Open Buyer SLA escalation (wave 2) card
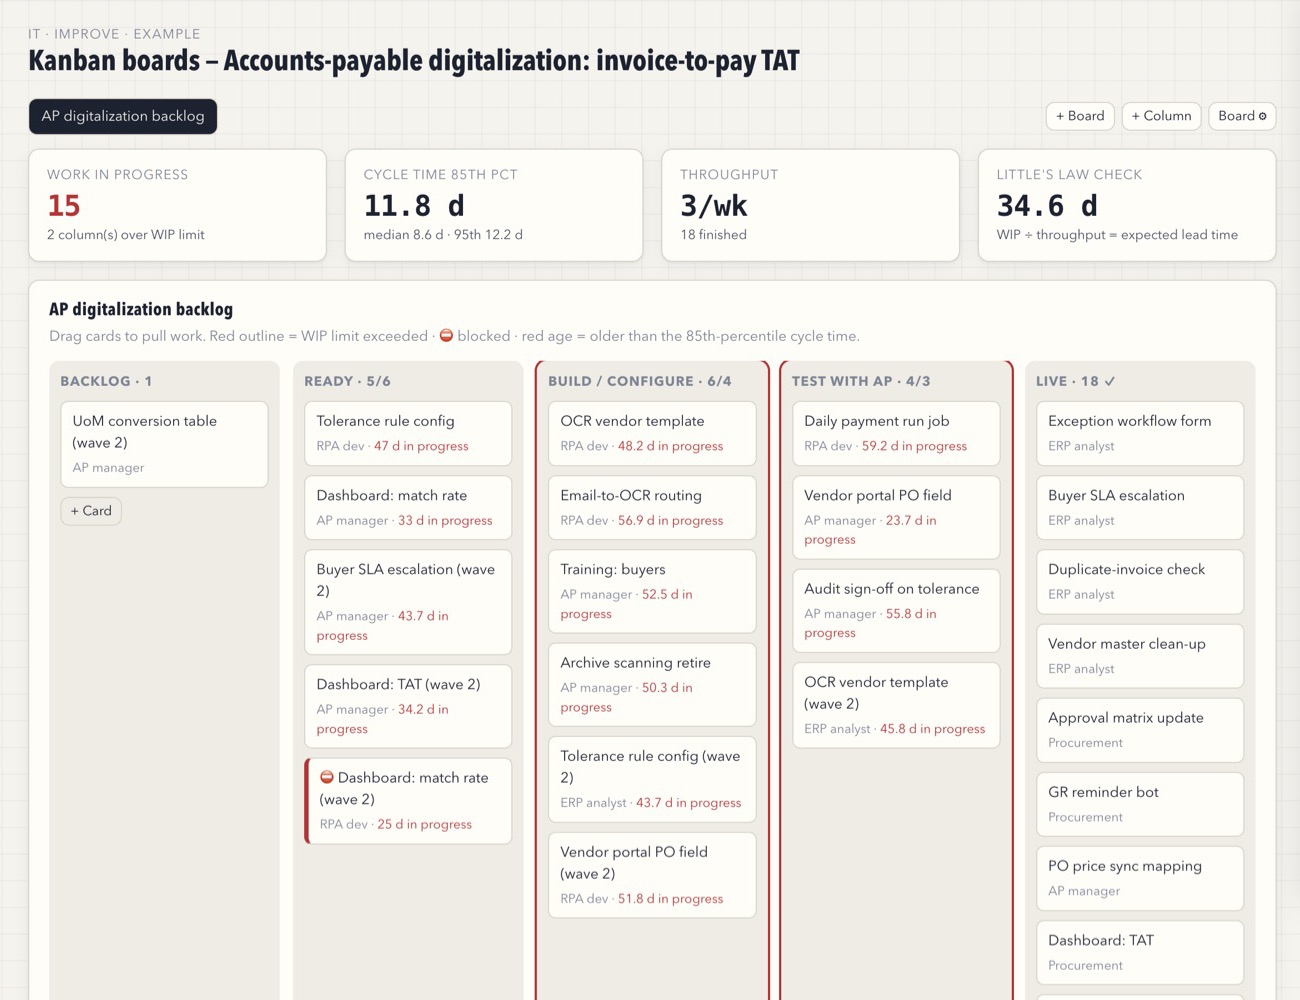Image resolution: width=1300 pixels, height=1000 pixels. coord(408,602)
